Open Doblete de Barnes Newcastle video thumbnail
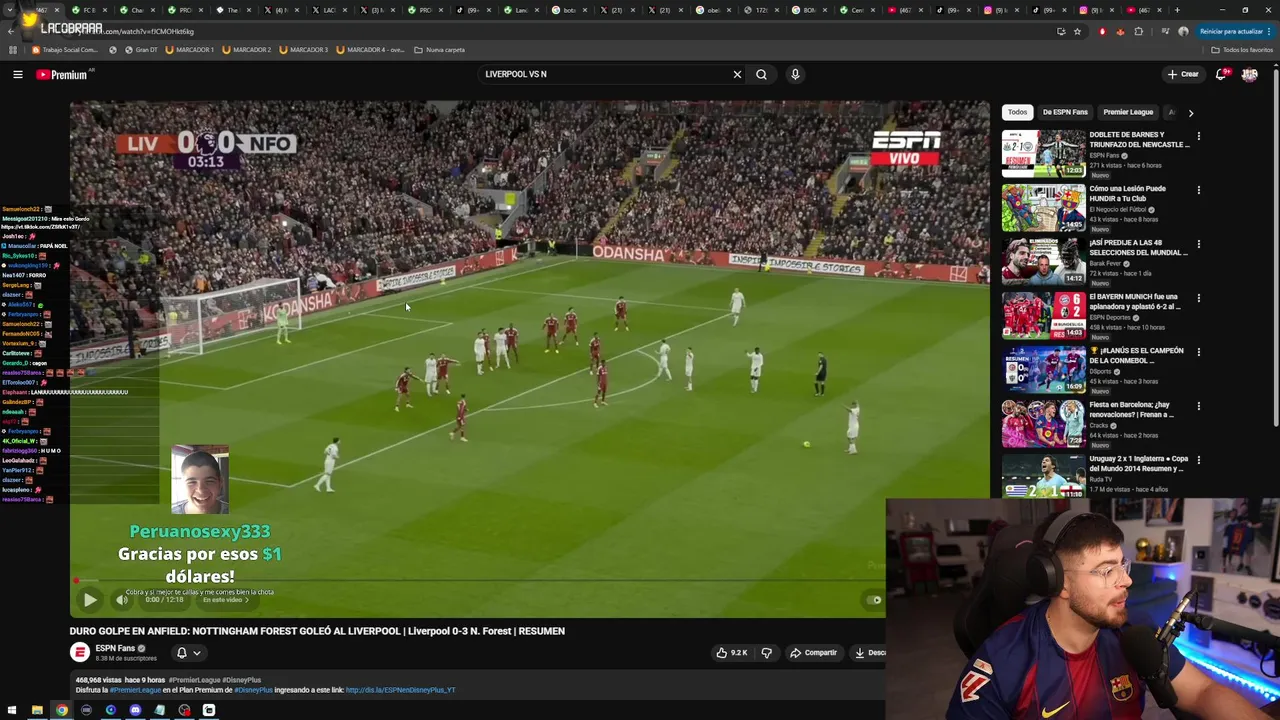 [x=1043, y=154]
